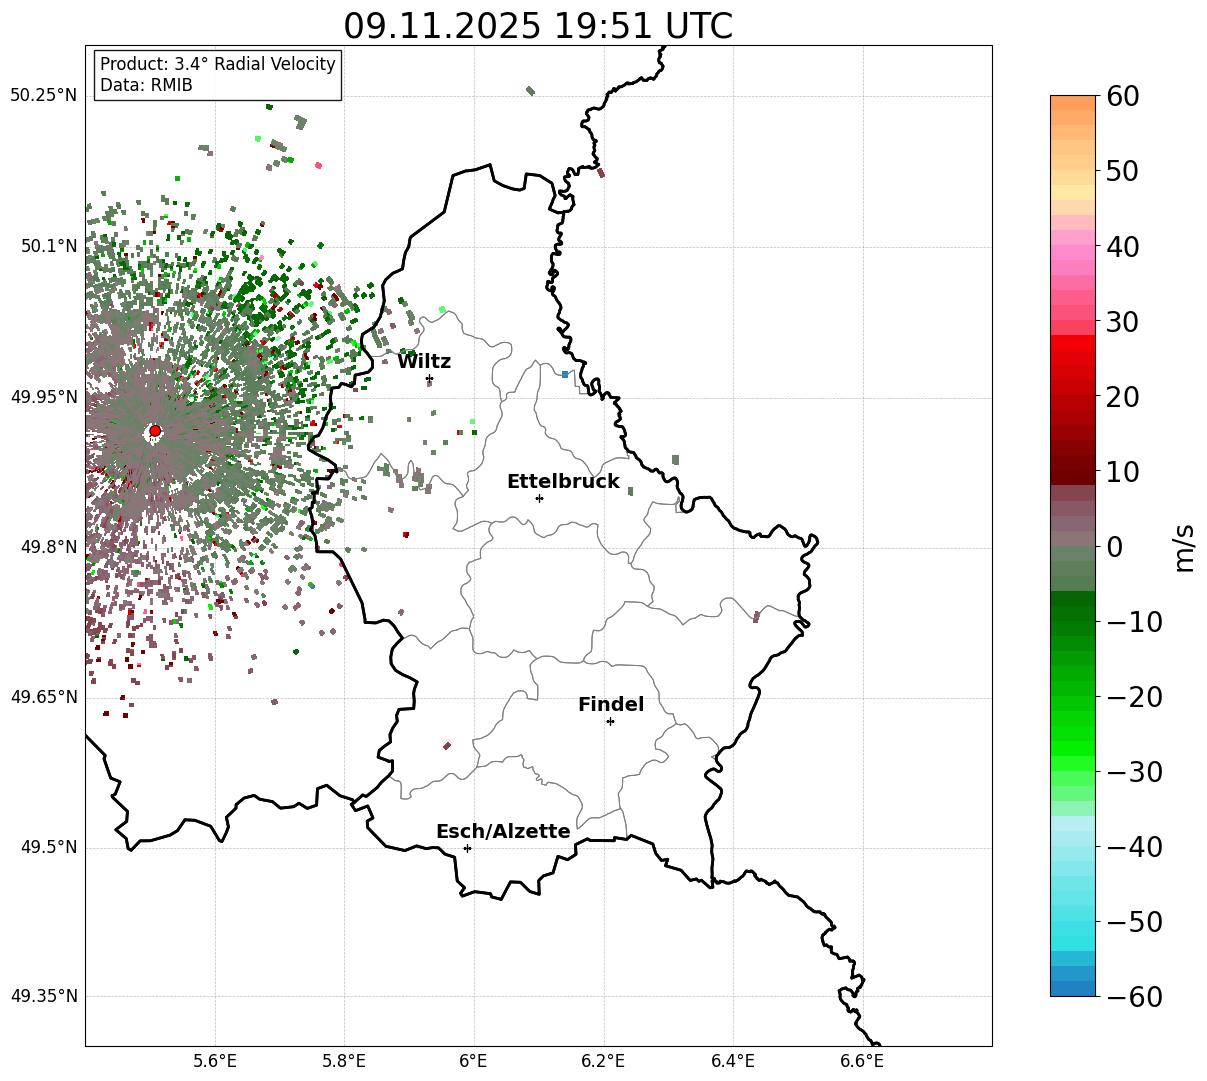
Task: Click the Wiltz city label
Action: click(424, 362)
